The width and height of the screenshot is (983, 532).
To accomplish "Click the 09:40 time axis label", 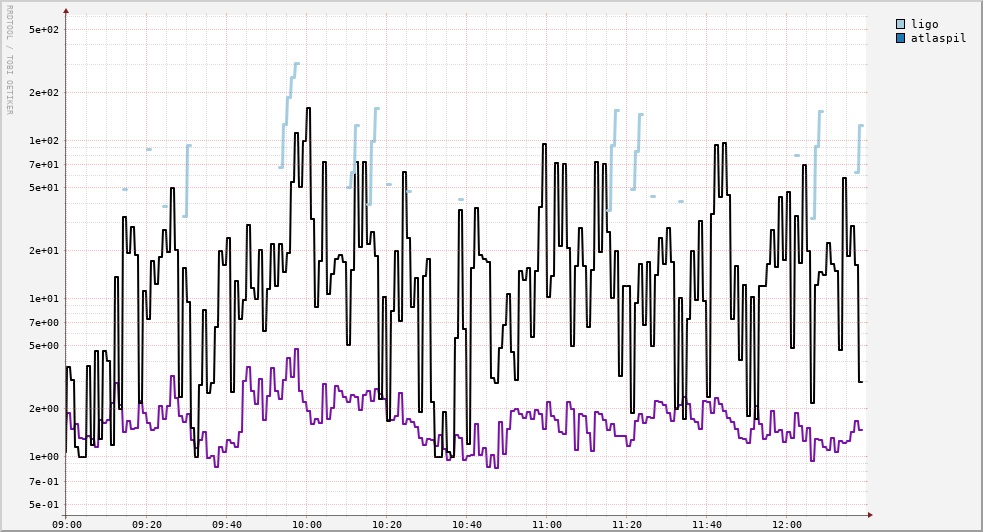I will pos(227,524).
